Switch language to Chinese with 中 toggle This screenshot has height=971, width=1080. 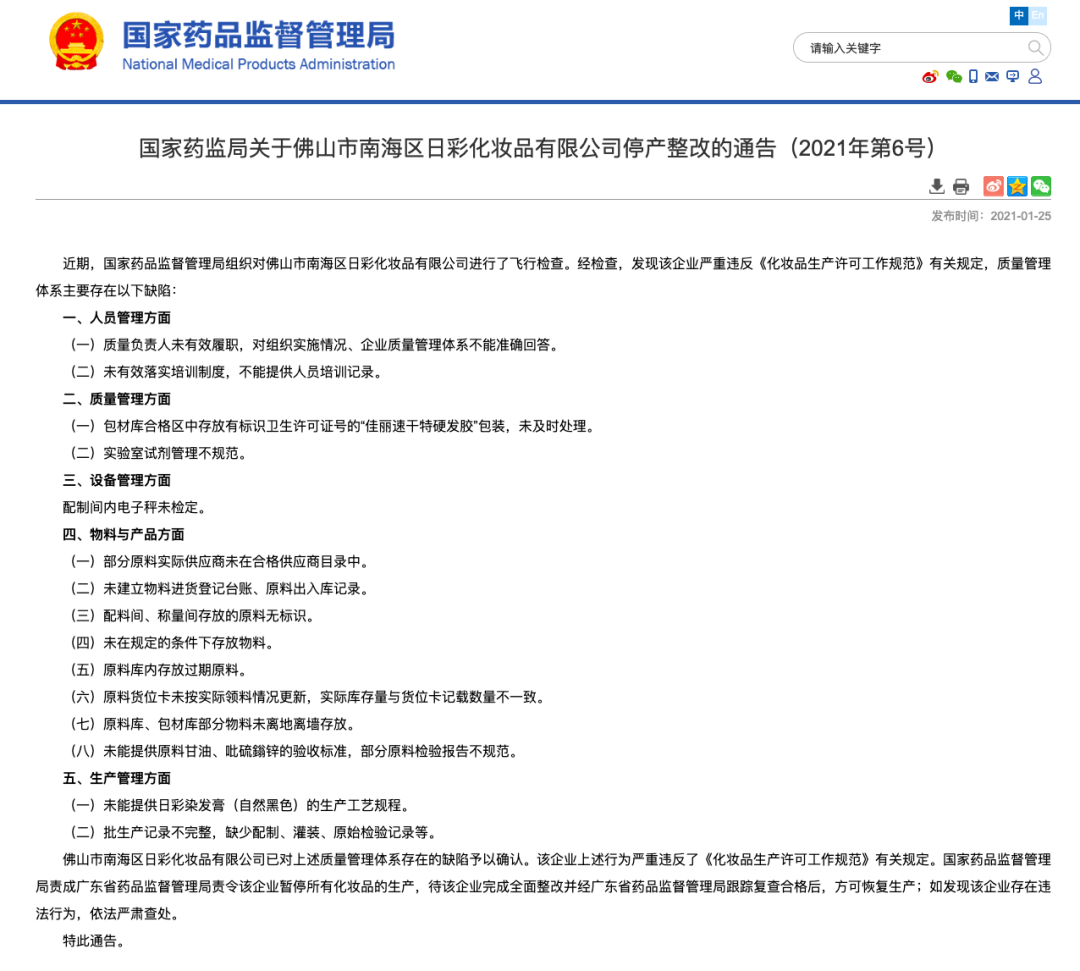1019,15
